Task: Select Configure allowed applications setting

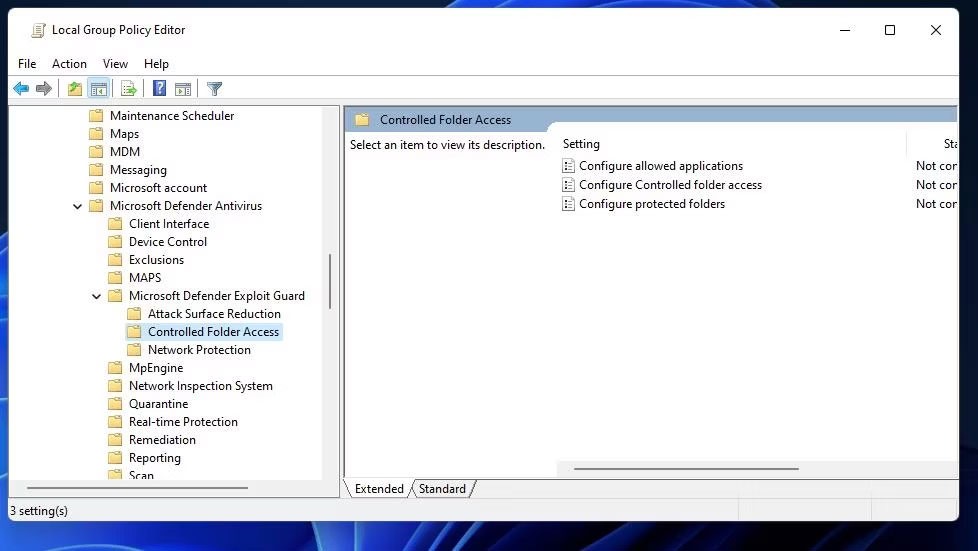Action: [660, 166]
